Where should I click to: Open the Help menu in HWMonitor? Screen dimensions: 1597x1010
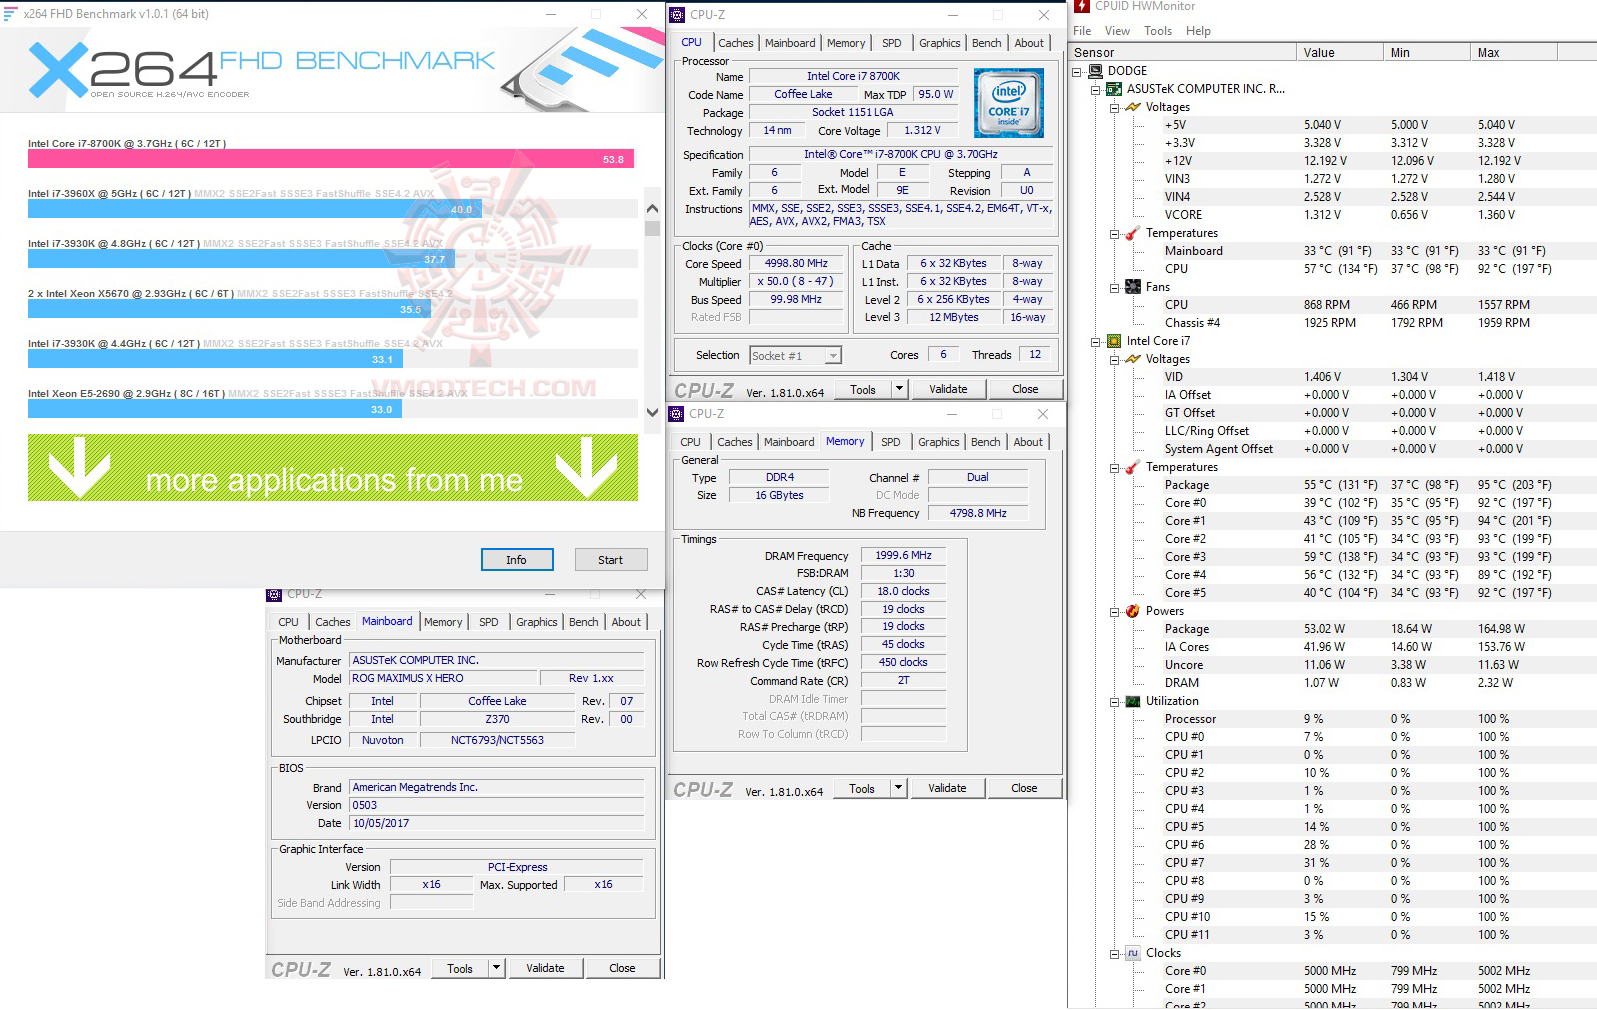[1198, 31]
